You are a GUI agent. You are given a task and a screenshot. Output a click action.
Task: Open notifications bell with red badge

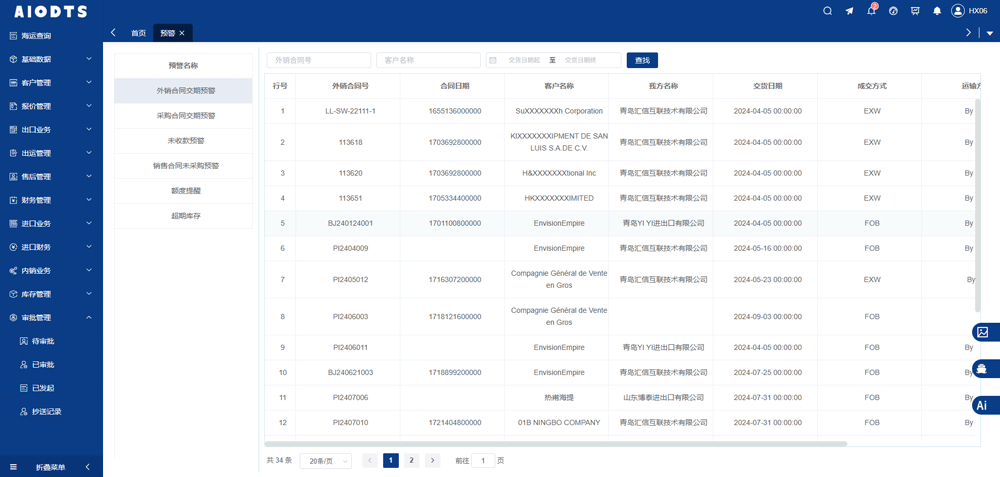871,11
